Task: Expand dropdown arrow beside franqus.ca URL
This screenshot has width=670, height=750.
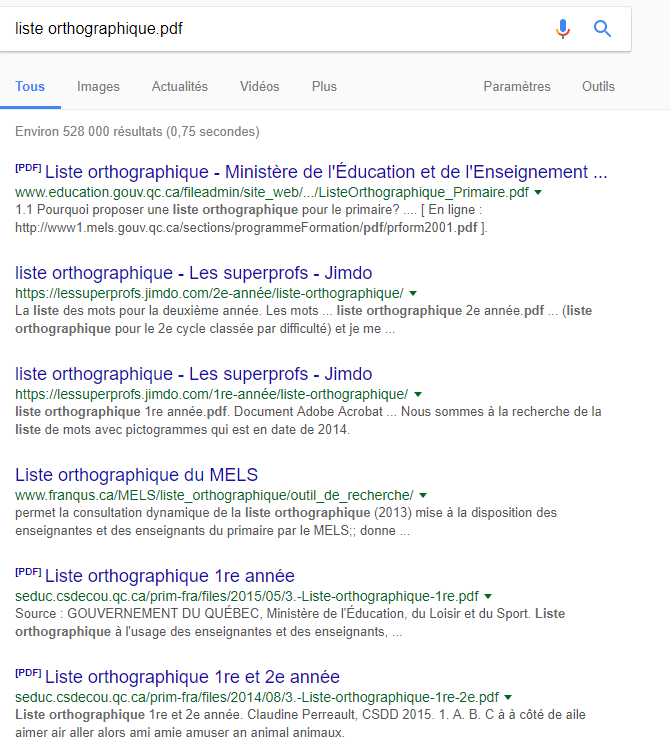Action: pyautogui.click(x=423, y=495)
